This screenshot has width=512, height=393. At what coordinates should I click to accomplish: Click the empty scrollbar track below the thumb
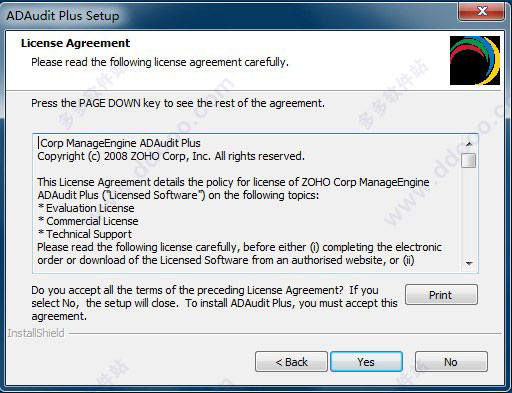point(469,212)
